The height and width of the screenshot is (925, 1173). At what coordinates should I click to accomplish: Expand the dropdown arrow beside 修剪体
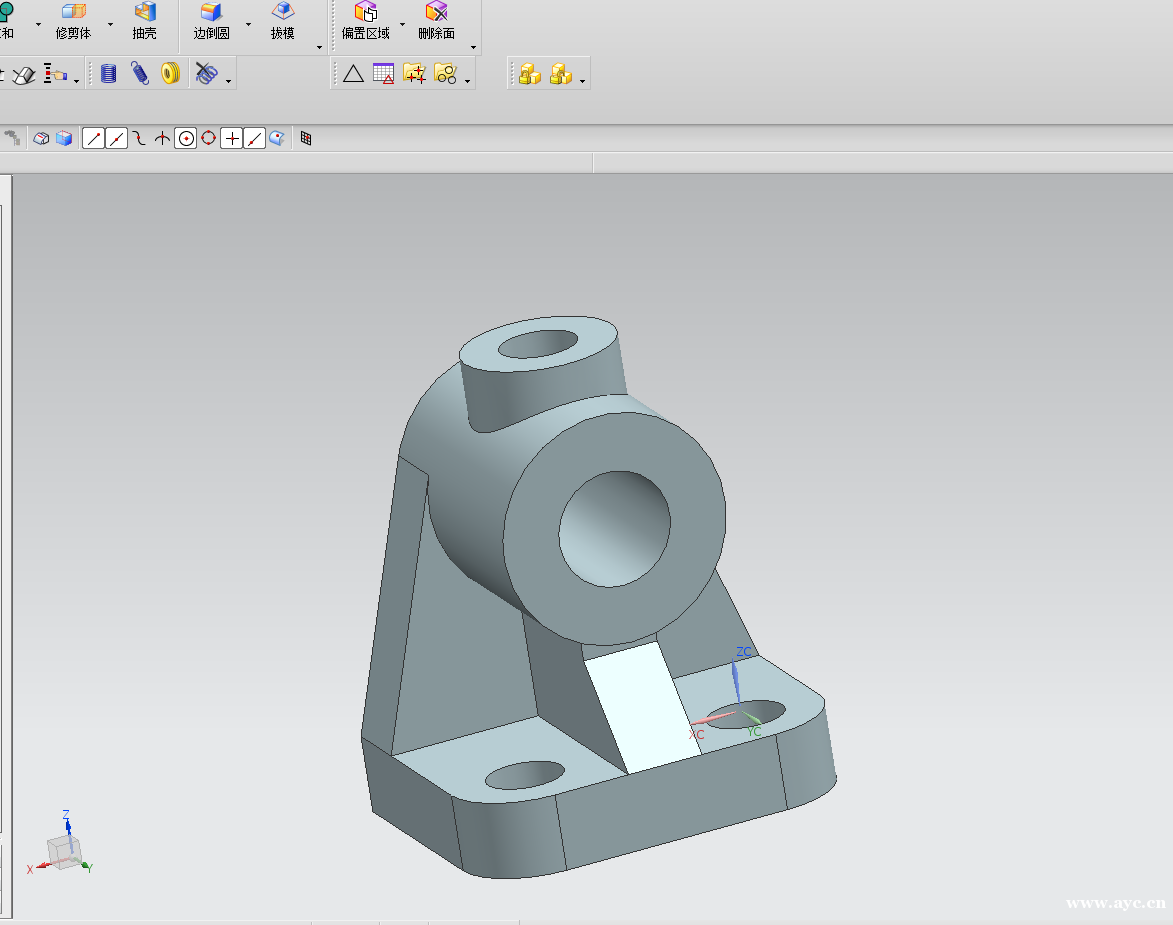(110, 23)
